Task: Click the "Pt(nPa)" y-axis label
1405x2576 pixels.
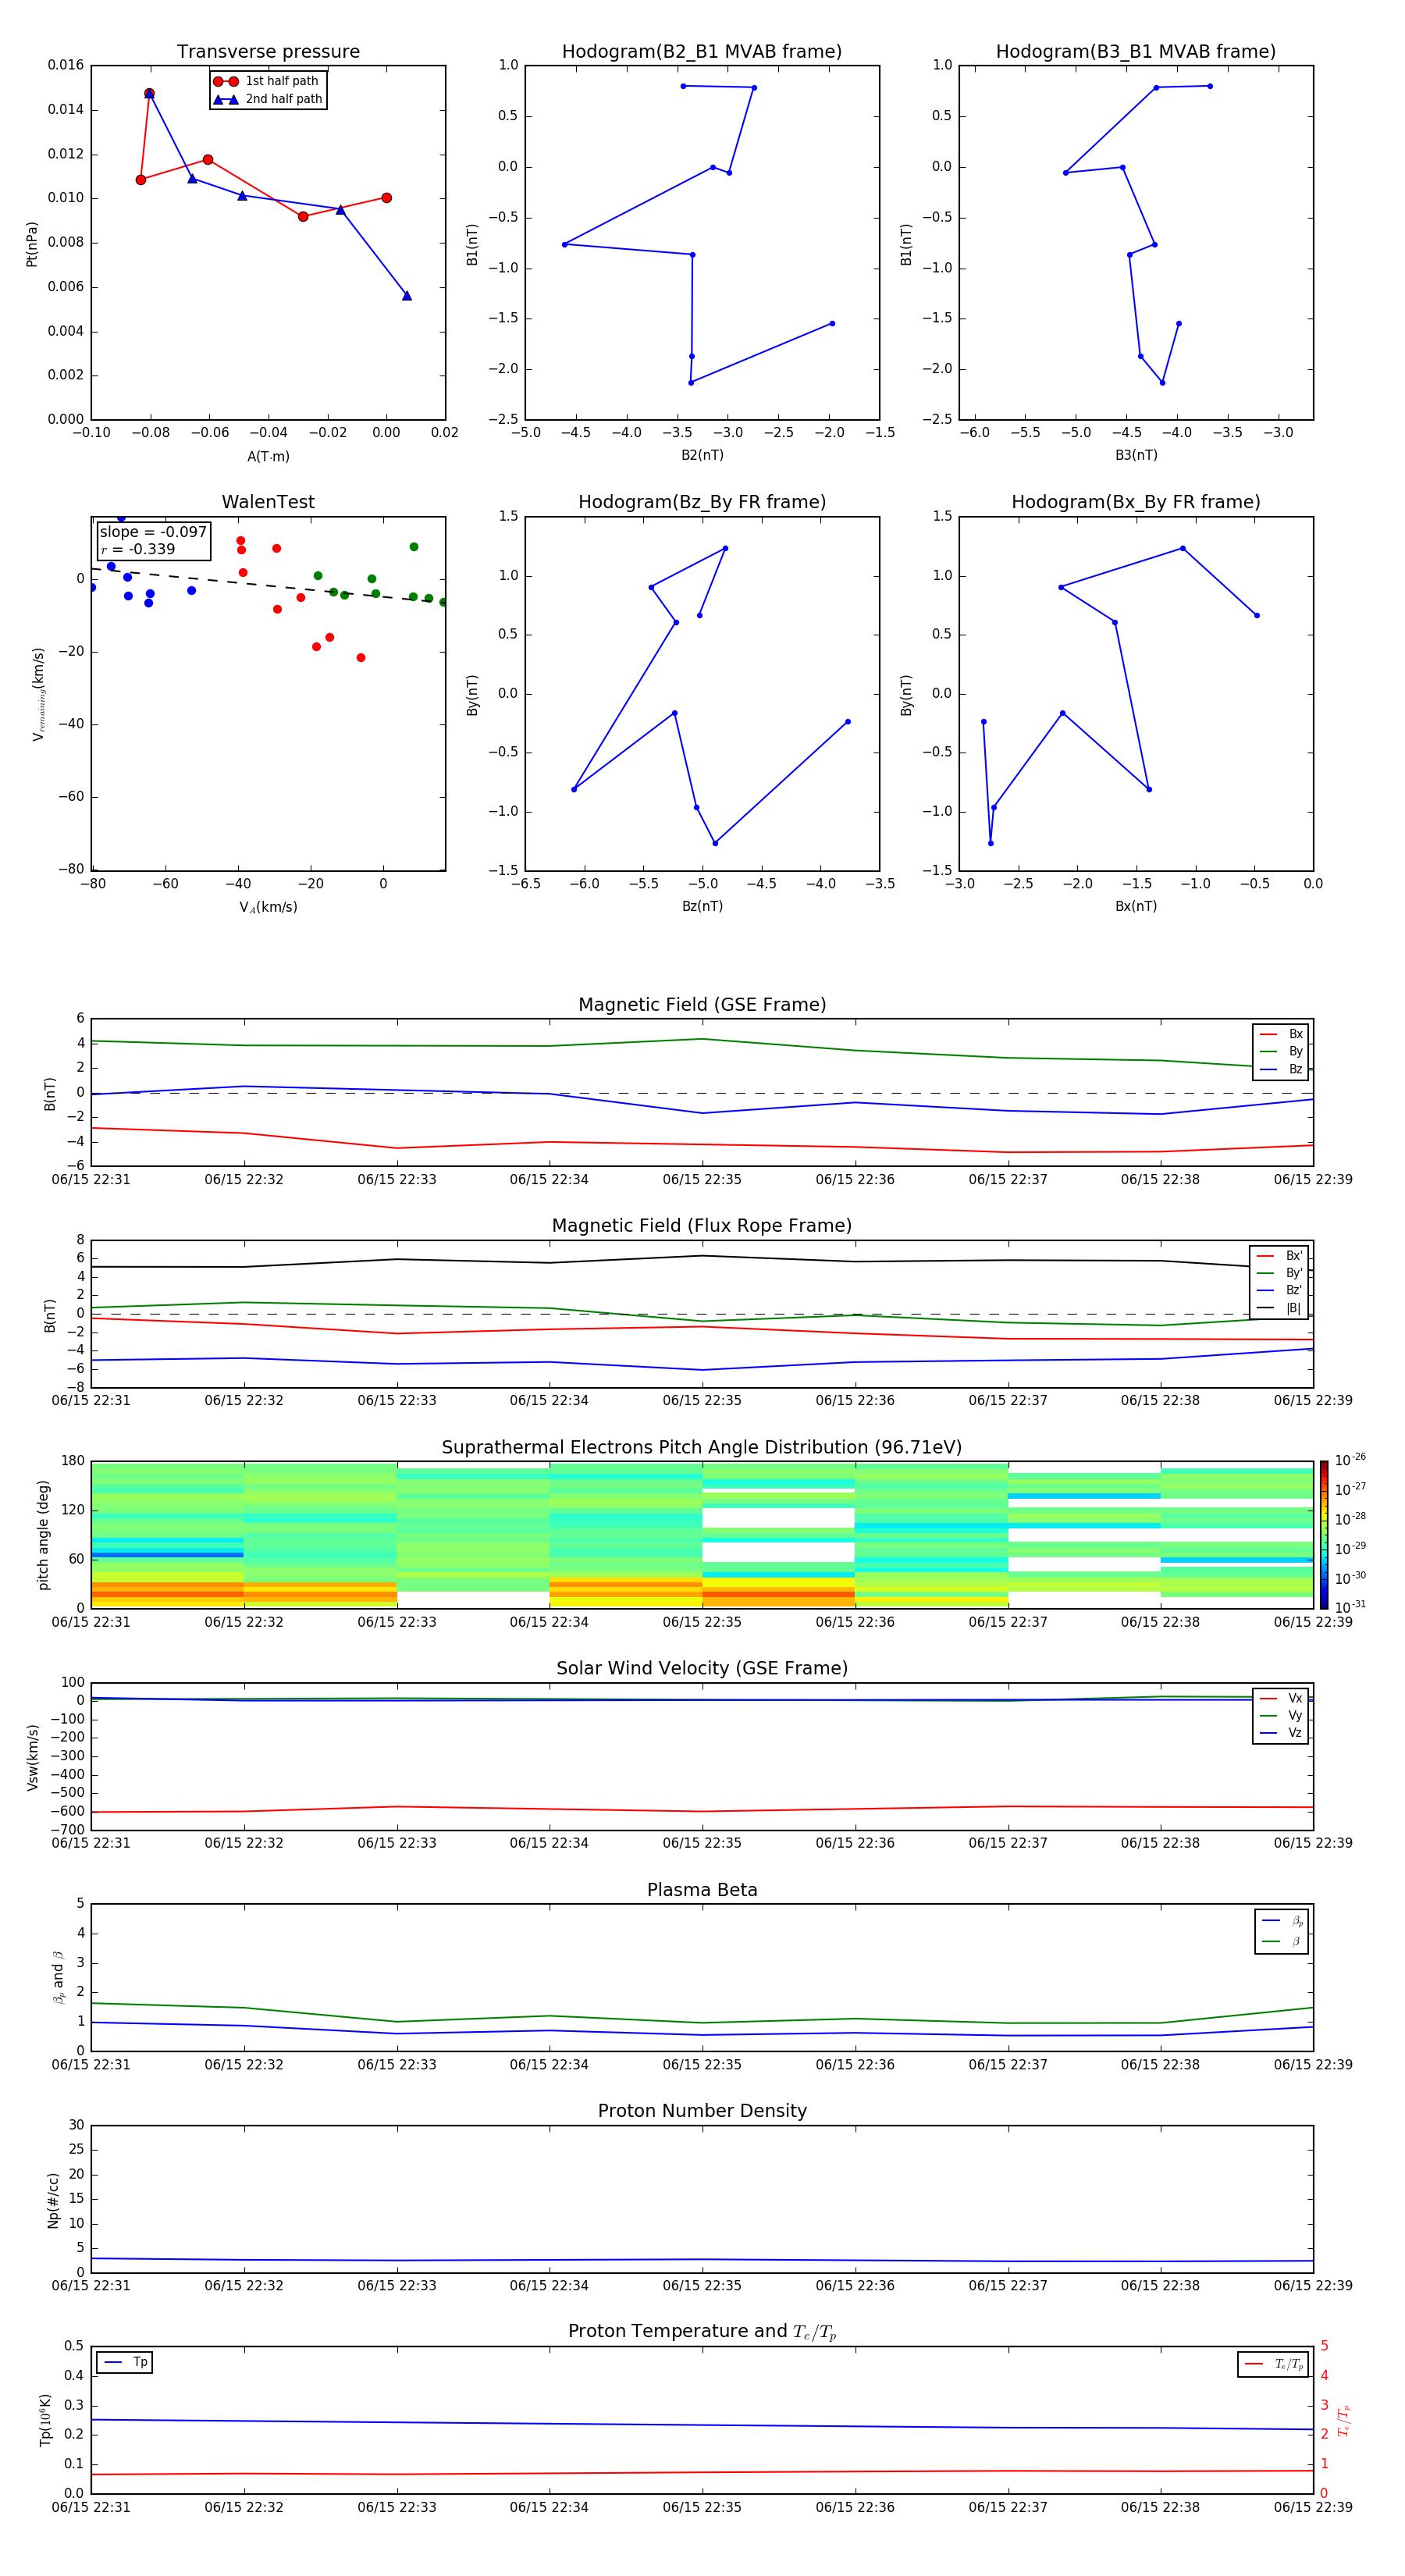Action: [32, 244]
